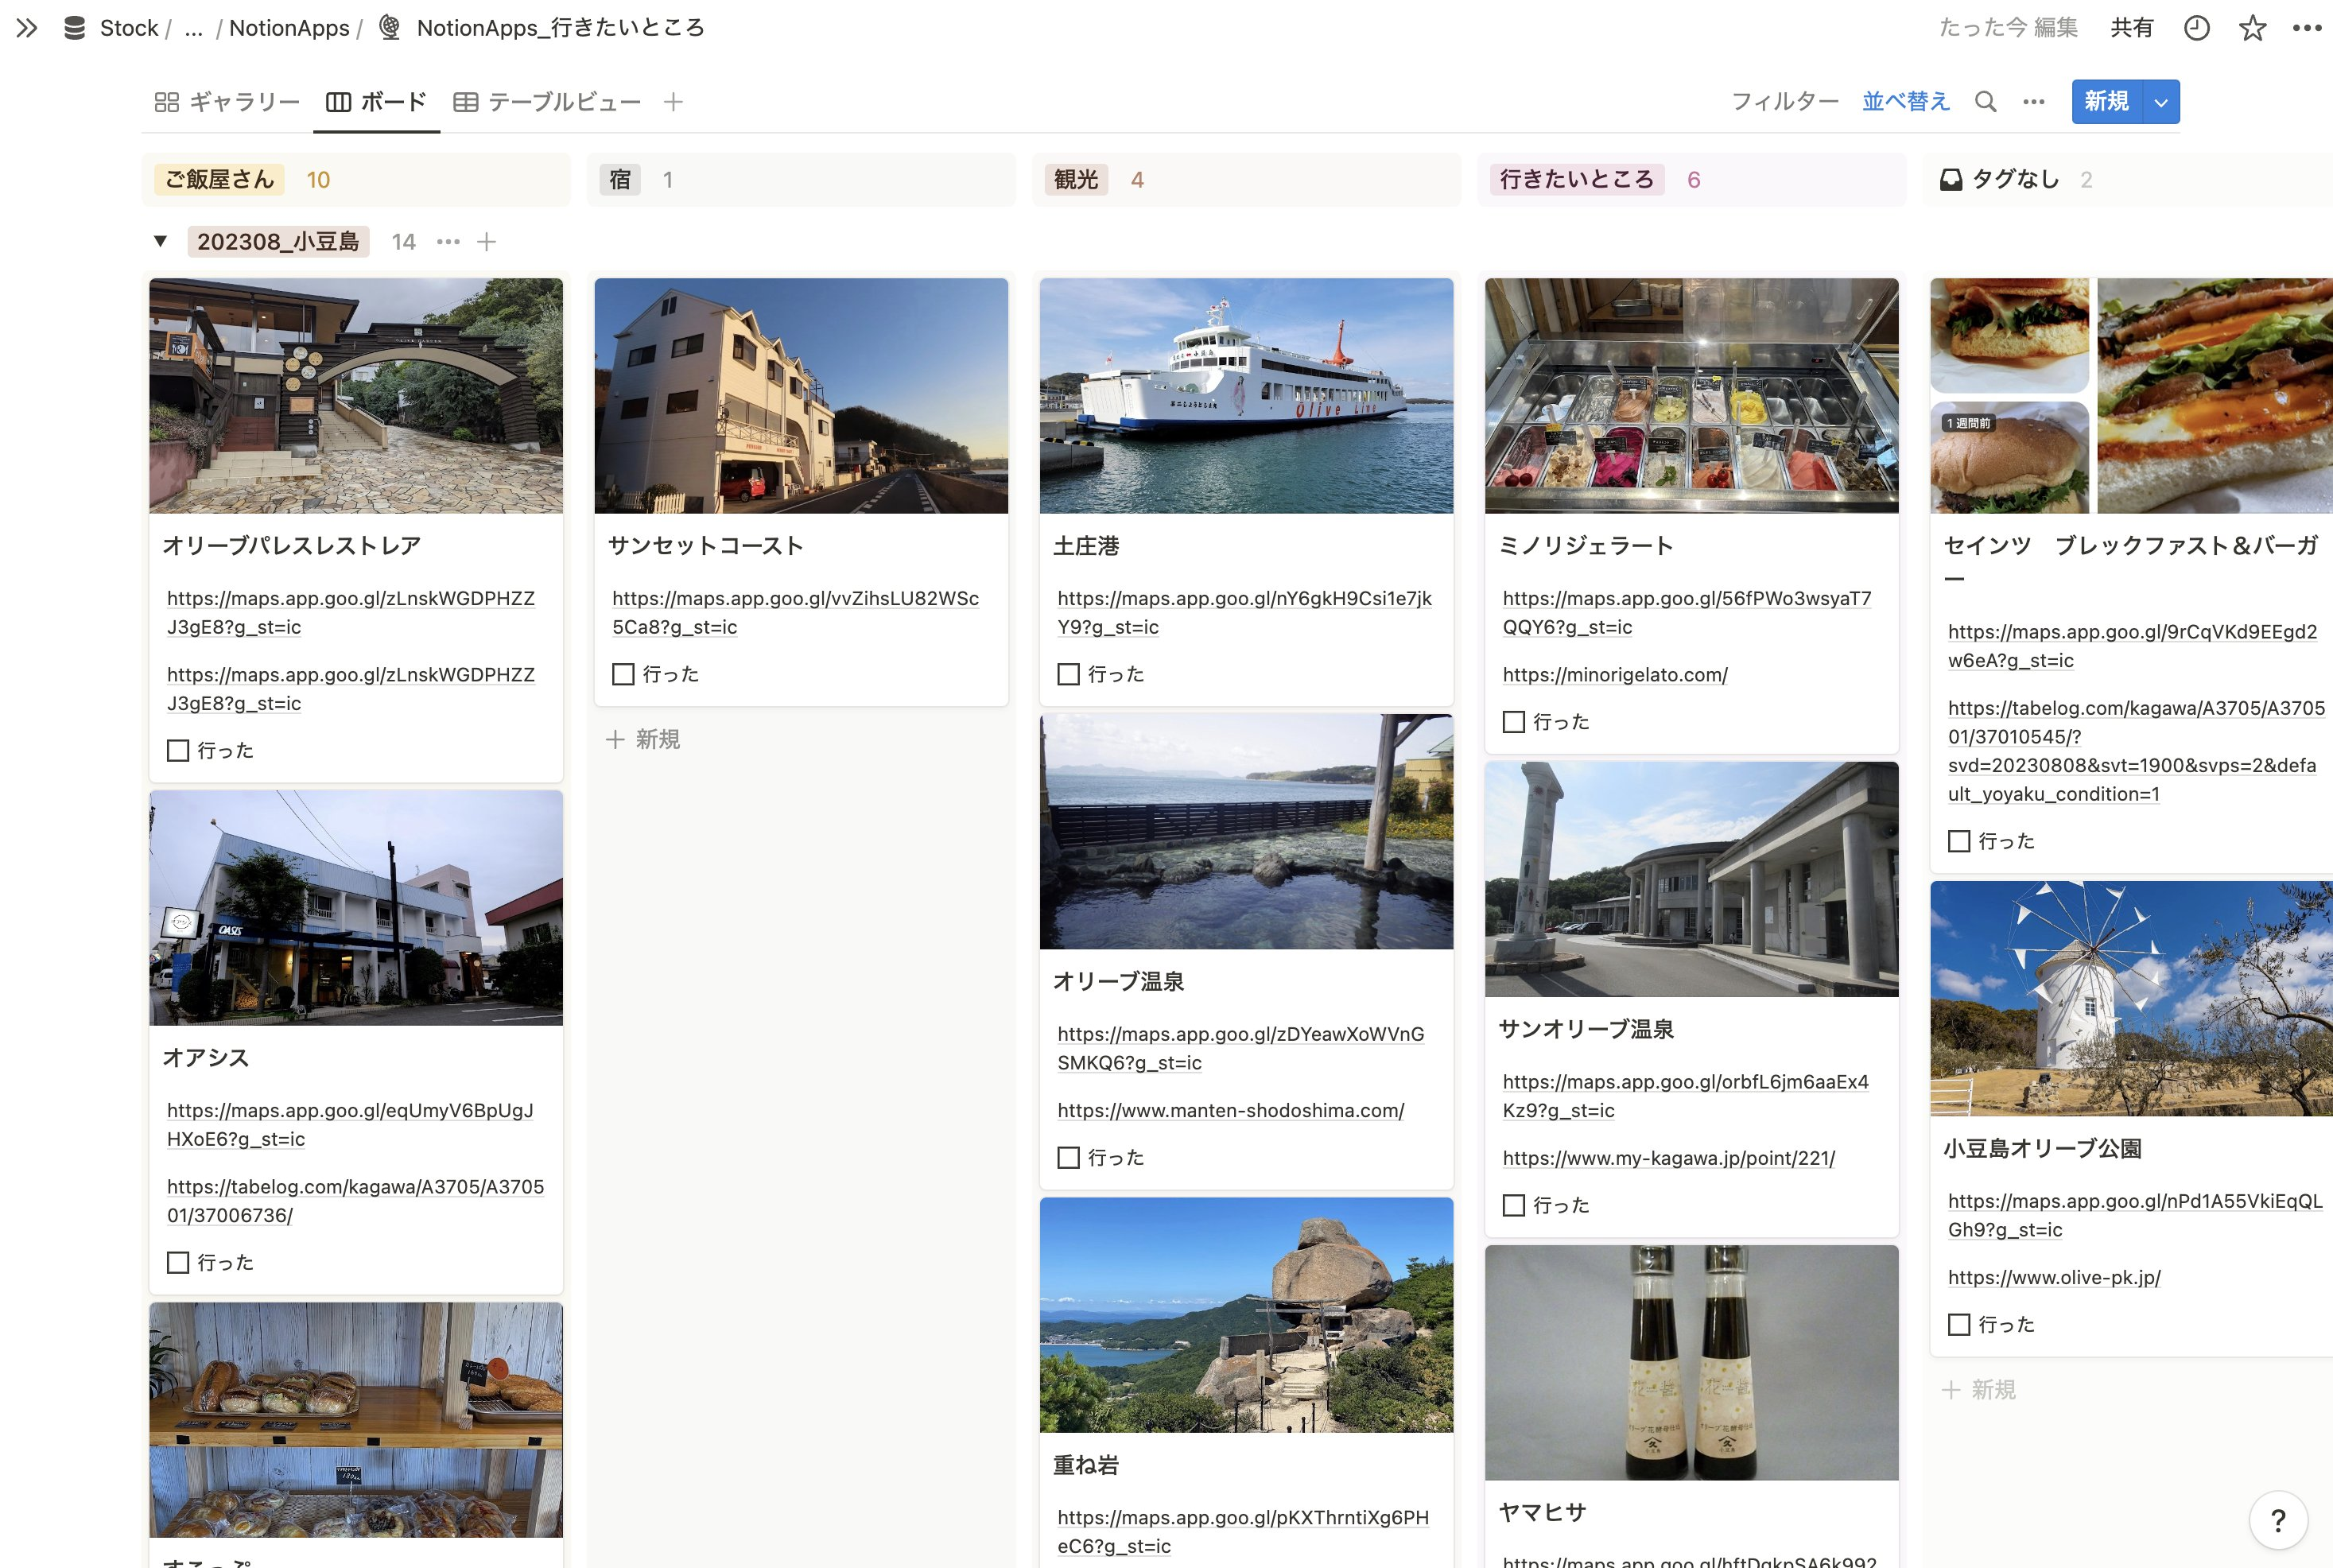The image size is (2333, 1568).
Task: Check 行った for ミノリジェラート
Action: coord(1514,722)
